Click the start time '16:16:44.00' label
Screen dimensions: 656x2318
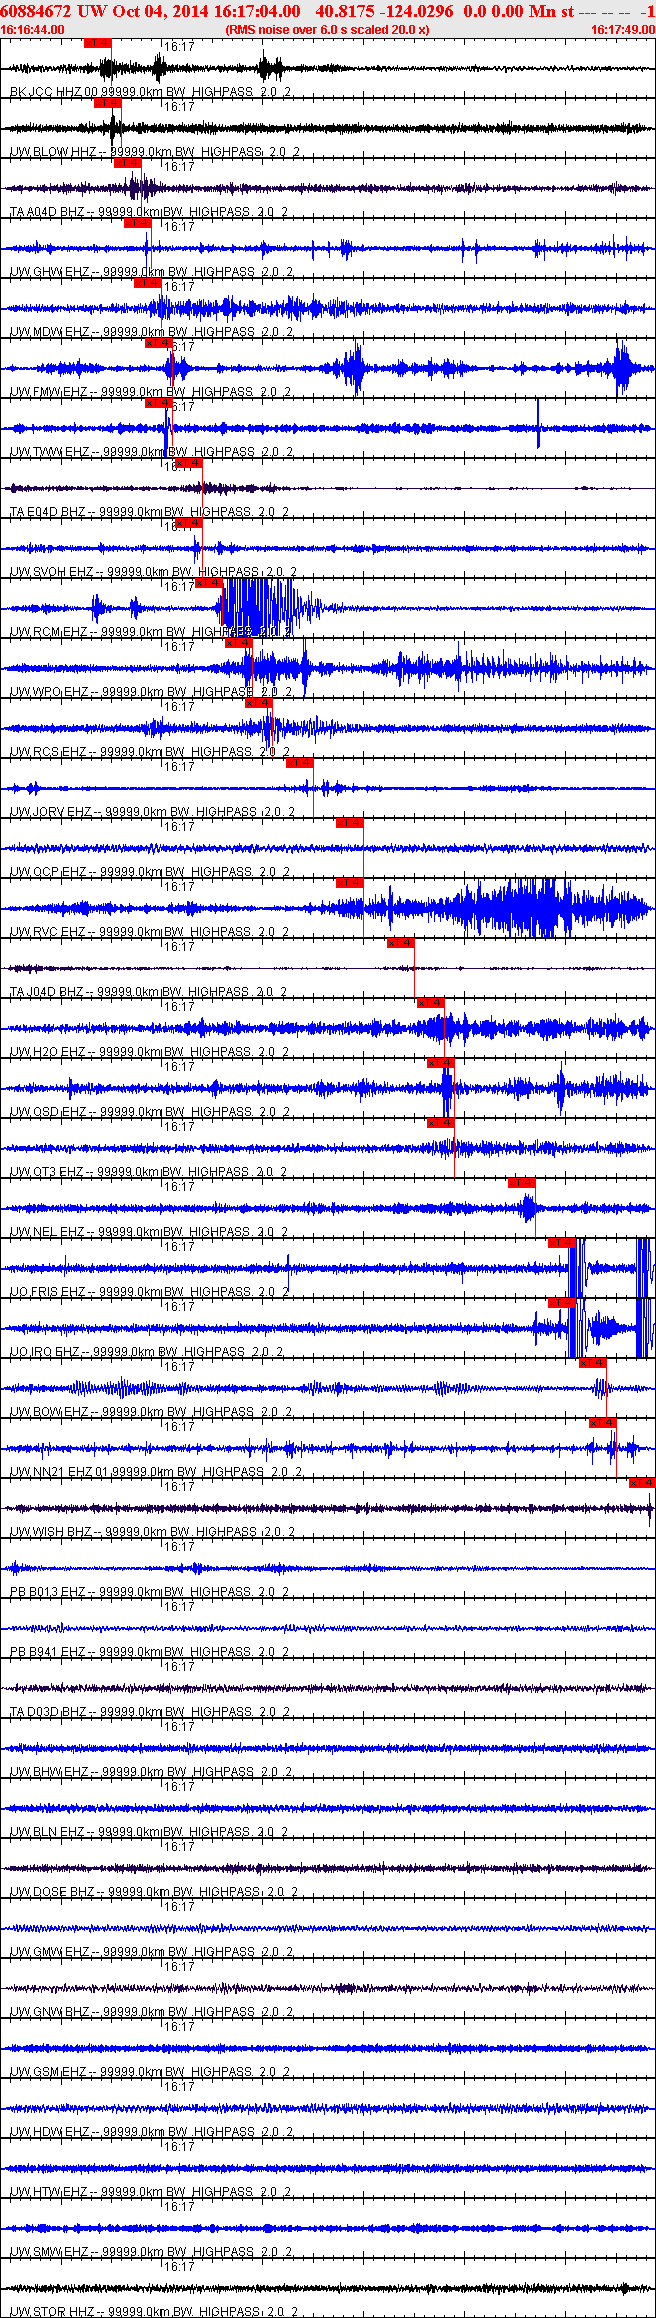pos(33,30)
